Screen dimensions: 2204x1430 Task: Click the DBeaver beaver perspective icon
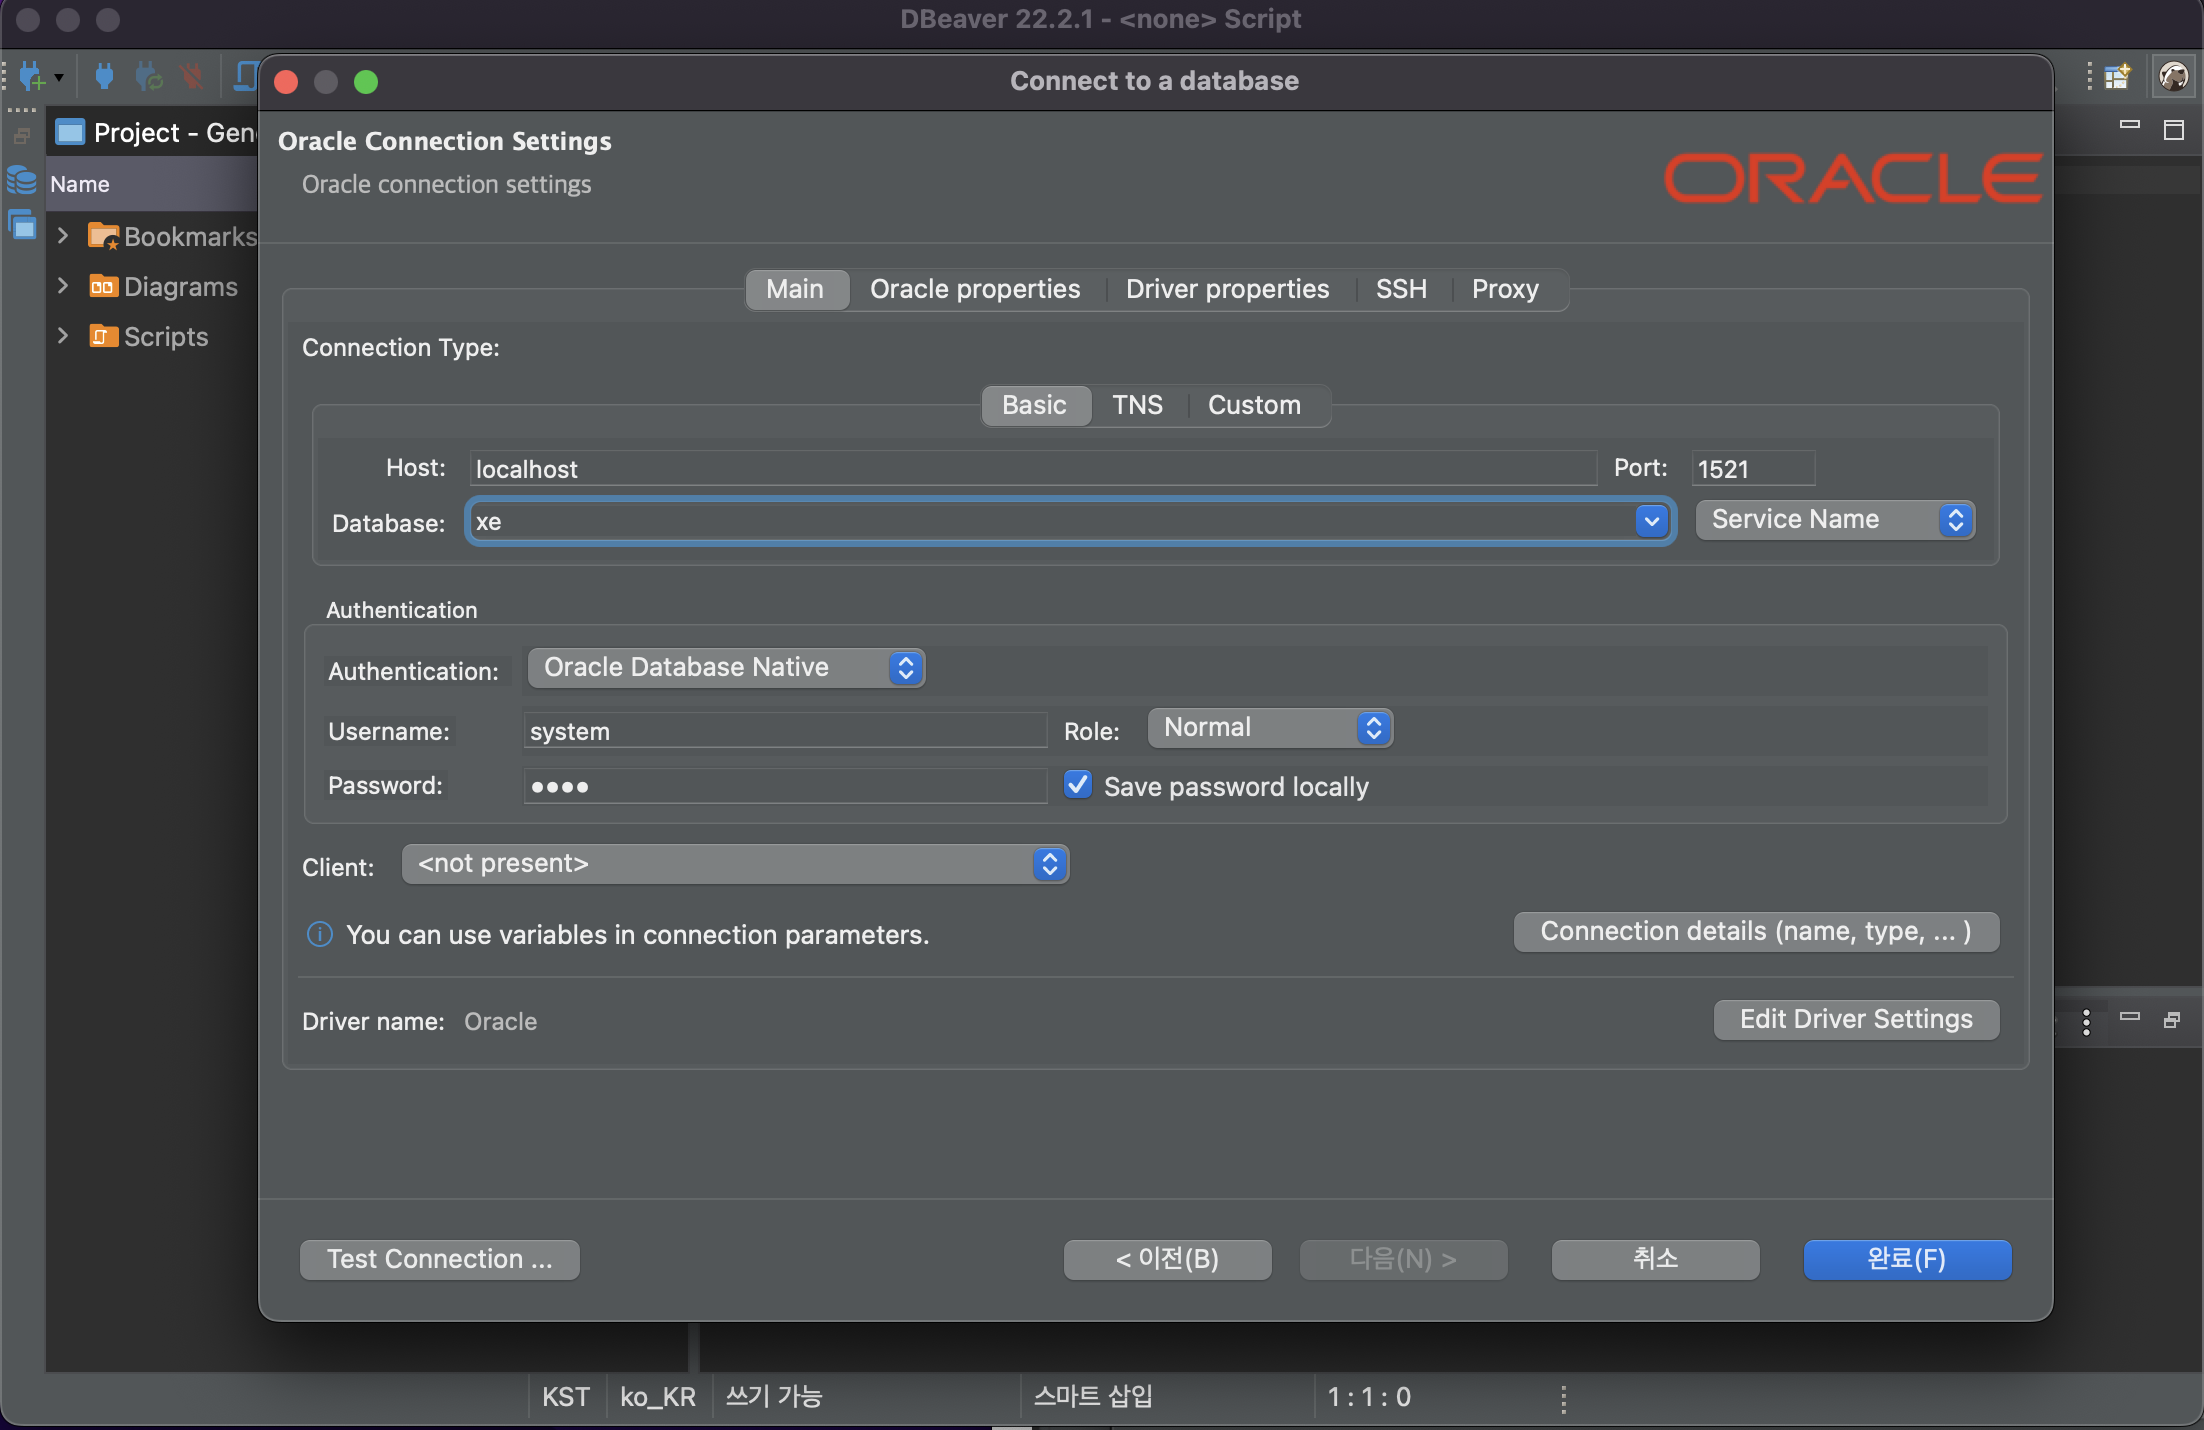[x=2172, y=76]
